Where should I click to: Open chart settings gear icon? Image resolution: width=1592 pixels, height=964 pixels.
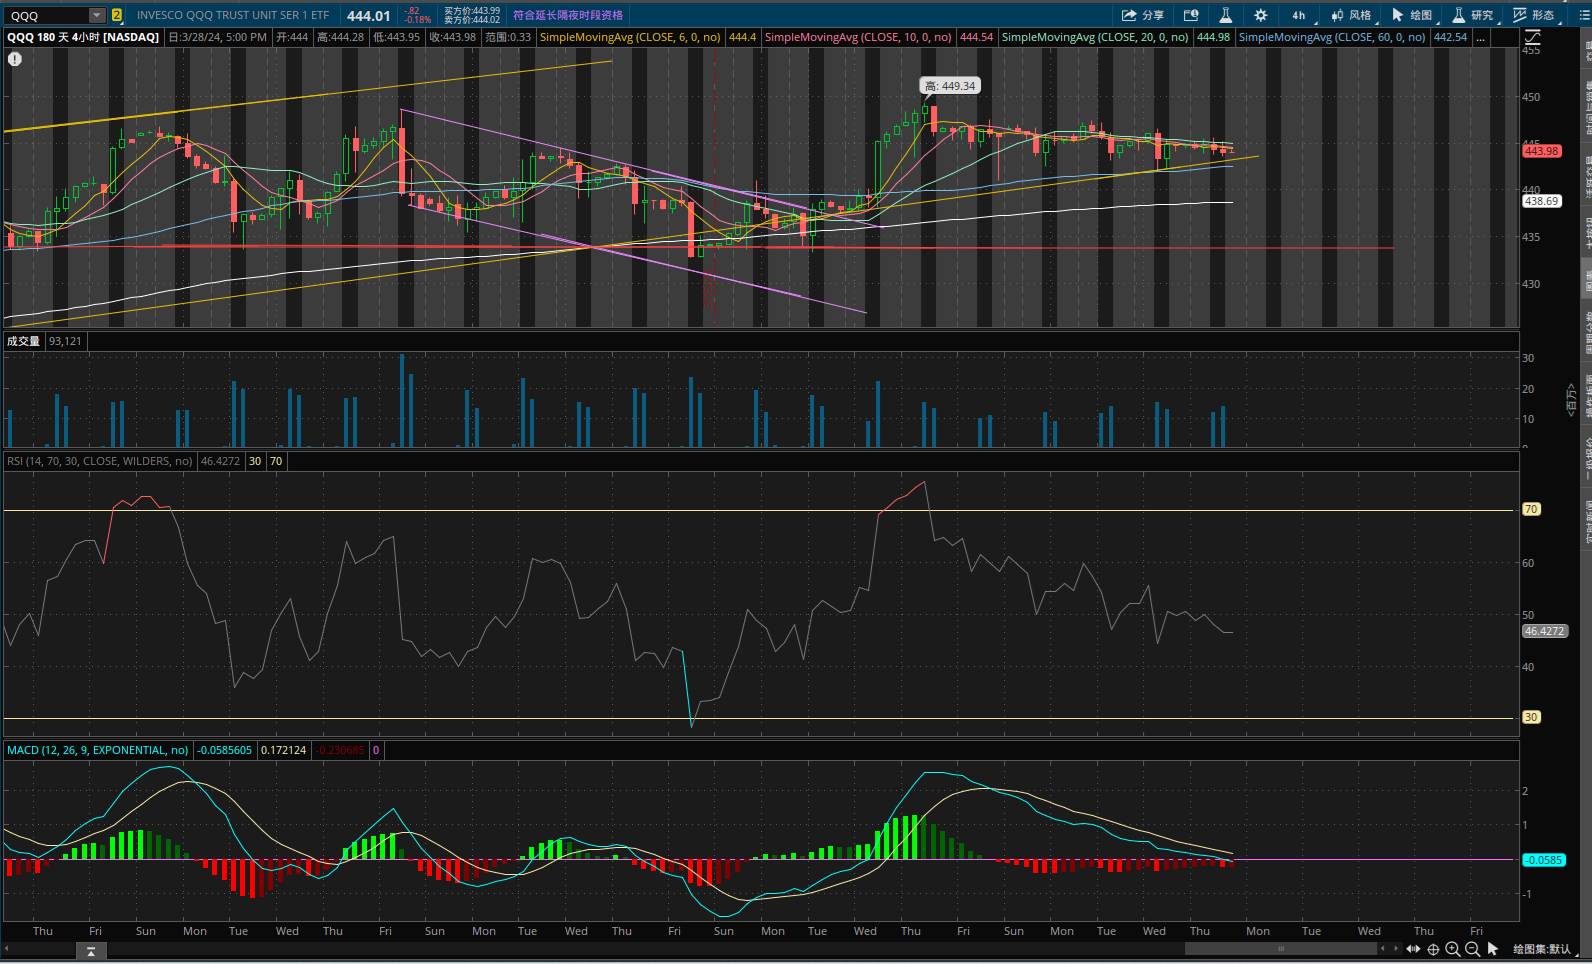coord(1260,15)
